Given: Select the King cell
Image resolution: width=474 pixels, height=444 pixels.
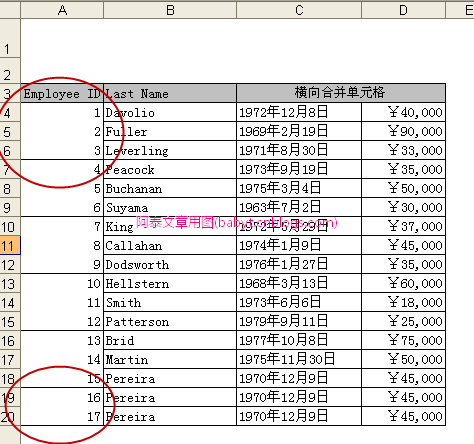Looking at the screenshot, I should pyautogui.click(x=170, y=226).
